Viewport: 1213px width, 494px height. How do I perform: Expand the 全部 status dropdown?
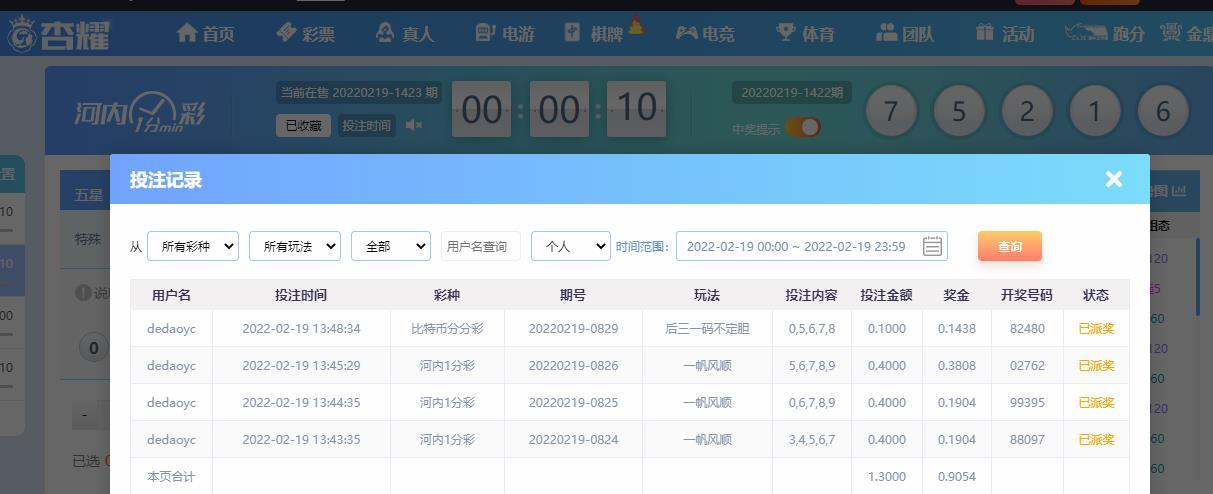(x=390, y=246)
